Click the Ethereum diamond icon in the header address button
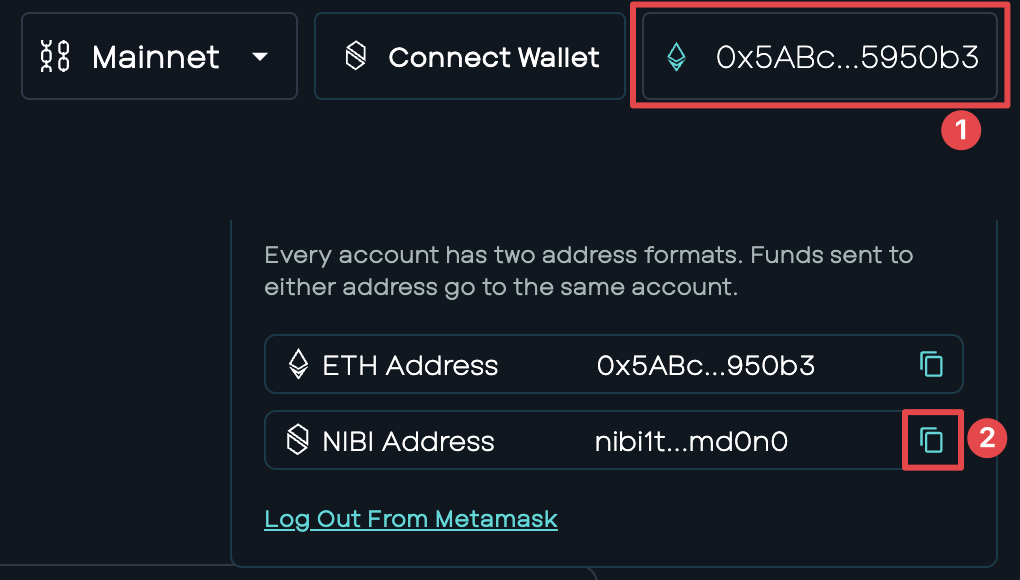Viewport: 1020px width, 580px height. pos(677,57)
